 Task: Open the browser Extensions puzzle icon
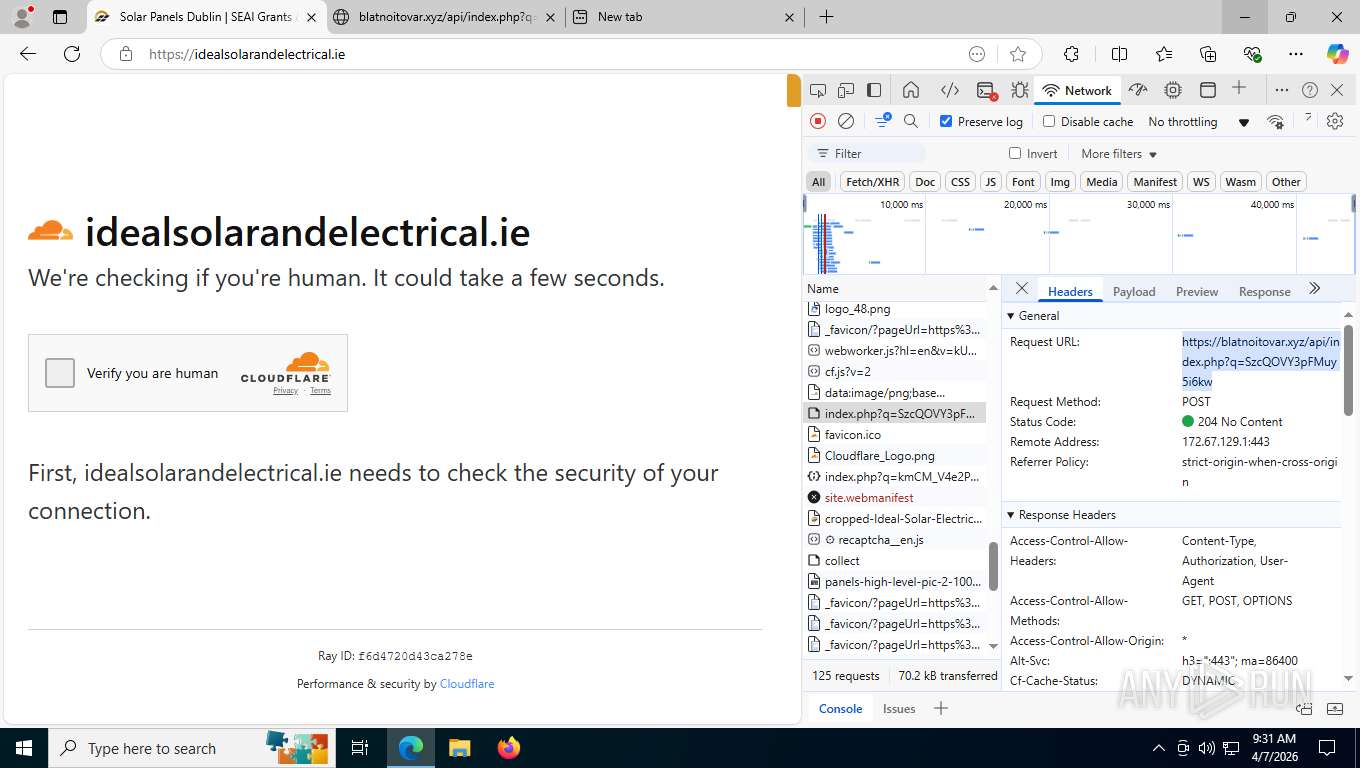click(1071, 54)
